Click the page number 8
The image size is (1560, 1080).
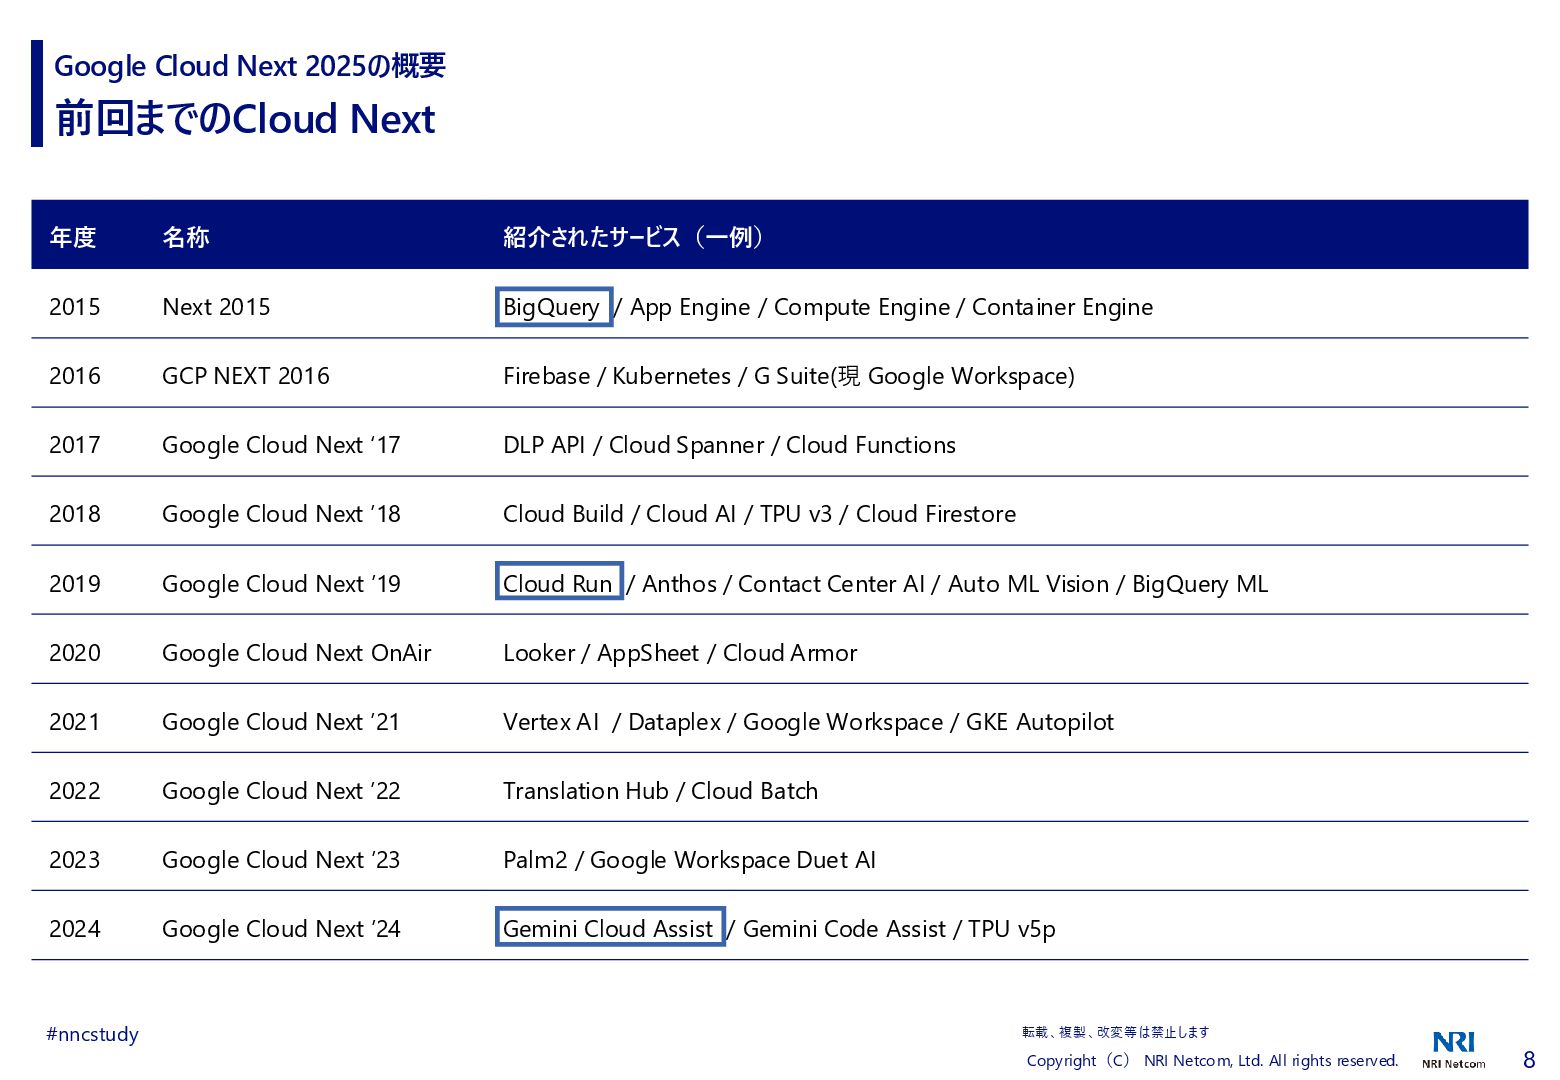click(x=1529, y=1060)
